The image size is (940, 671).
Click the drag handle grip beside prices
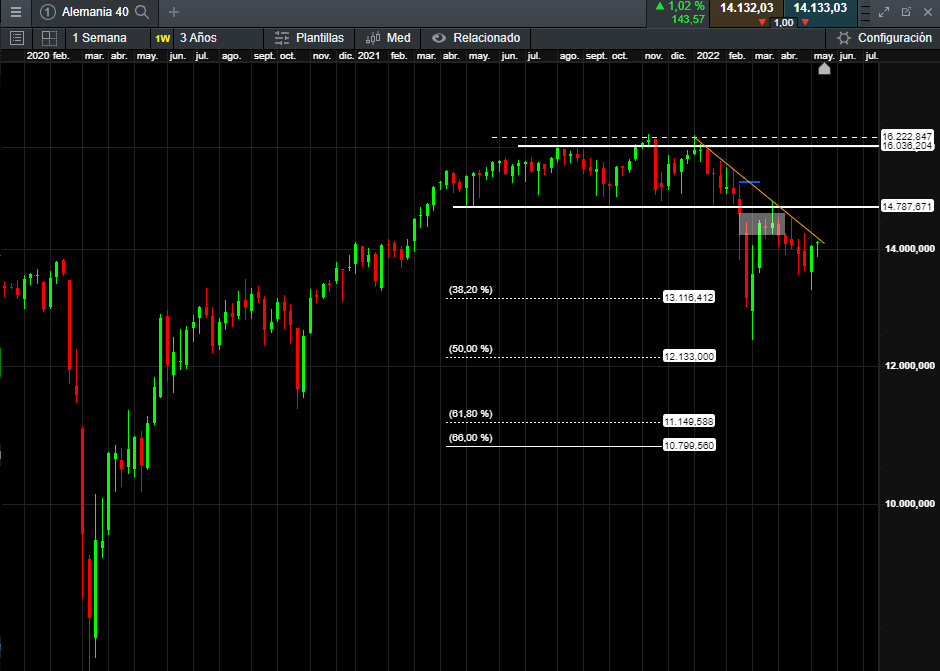pyautogui.click(x=864, y=12)
